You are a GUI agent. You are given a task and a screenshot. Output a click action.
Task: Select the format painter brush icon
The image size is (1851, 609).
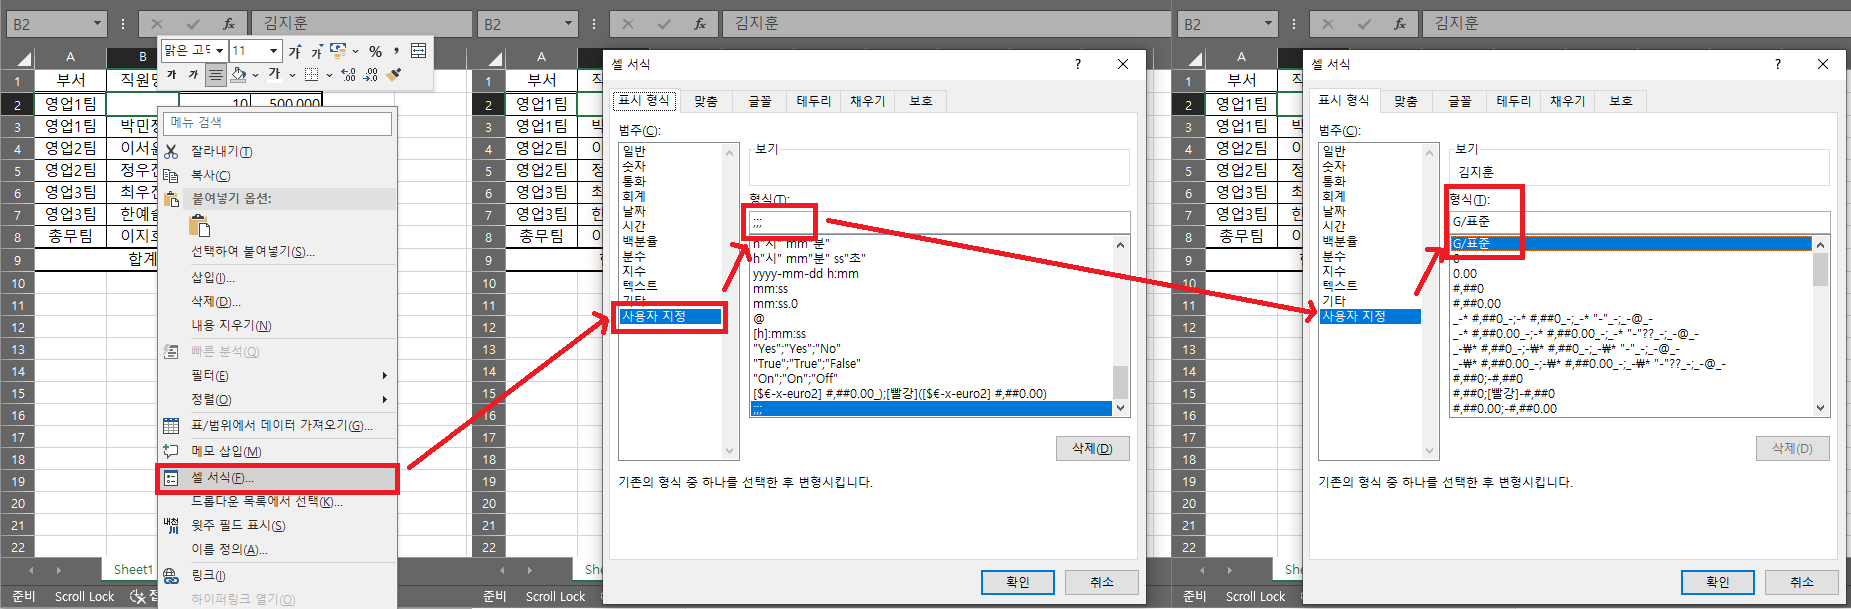pyautogui.click(x=394, y=75)
